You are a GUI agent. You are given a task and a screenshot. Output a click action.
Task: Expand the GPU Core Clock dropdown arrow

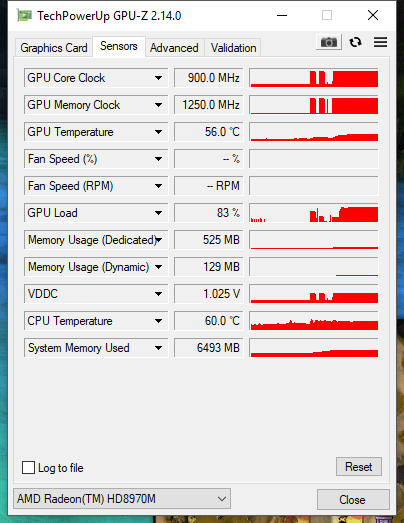158,78
